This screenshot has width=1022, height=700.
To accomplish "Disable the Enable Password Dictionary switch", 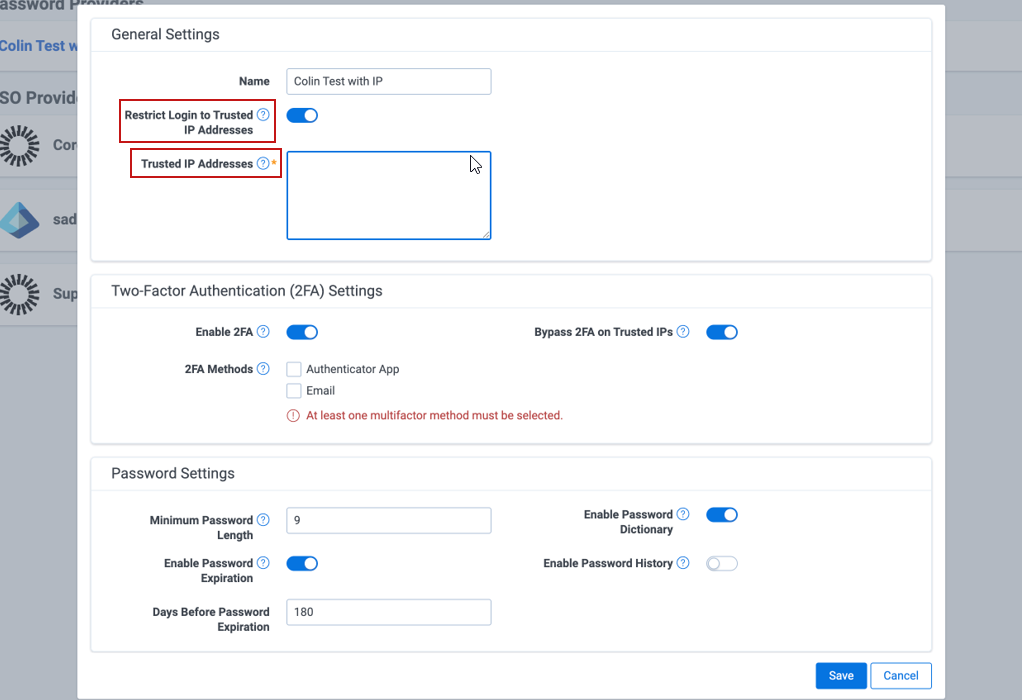I will 722,515.
